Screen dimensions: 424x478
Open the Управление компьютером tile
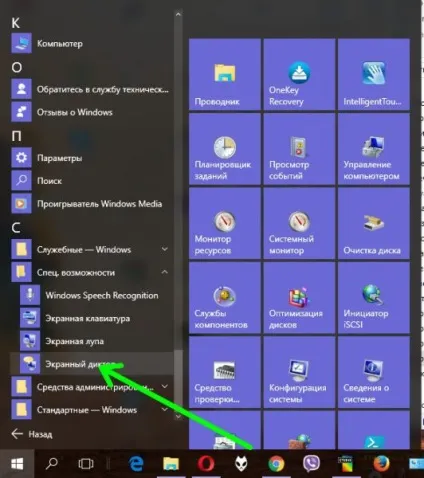tap(374, 149)
